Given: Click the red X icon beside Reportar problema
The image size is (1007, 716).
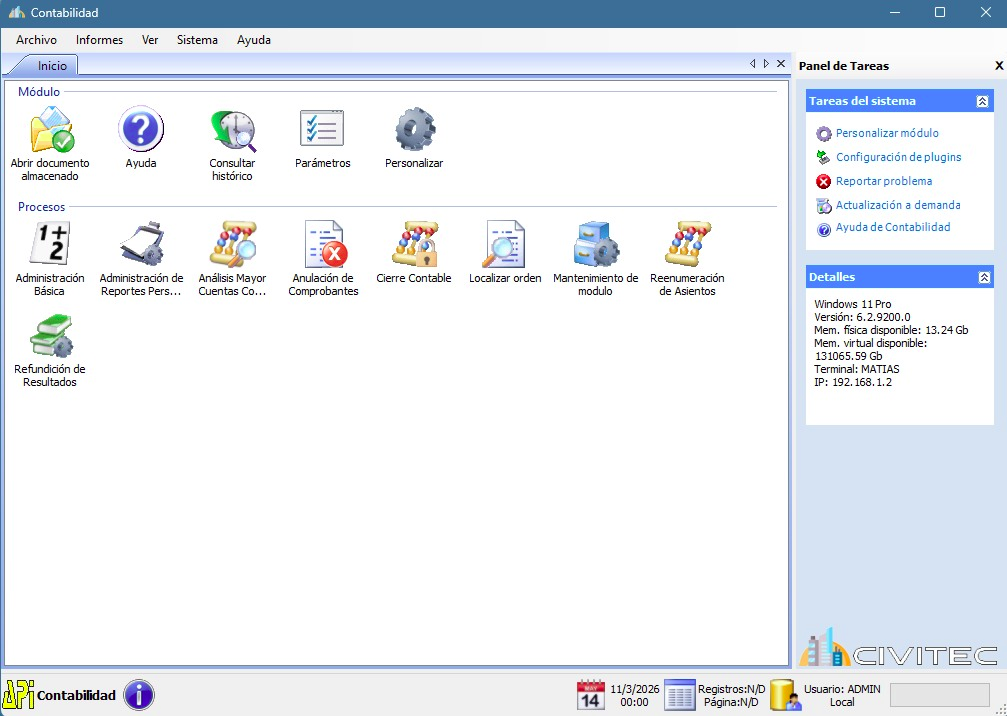Looking at the screenshot, I should pyautogui.click(x=823, y=182).
